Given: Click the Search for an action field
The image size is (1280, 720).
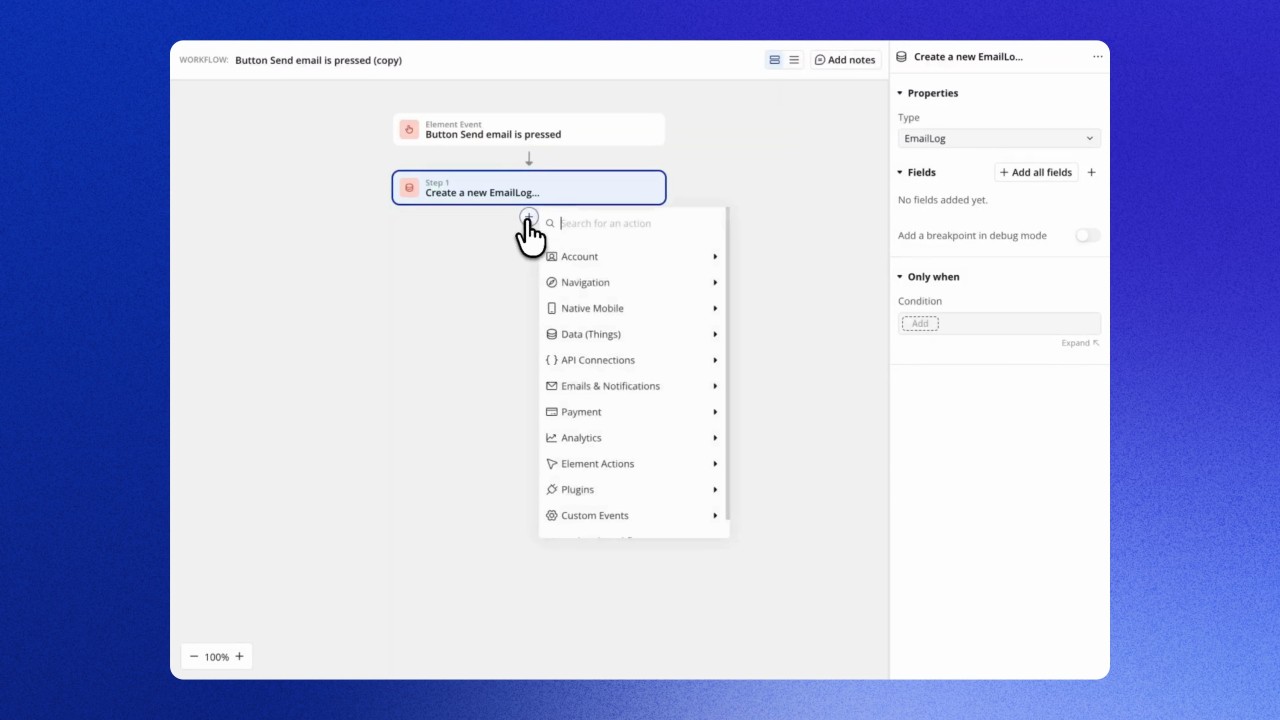Looking at the screenshot, I should pos(638,223).
